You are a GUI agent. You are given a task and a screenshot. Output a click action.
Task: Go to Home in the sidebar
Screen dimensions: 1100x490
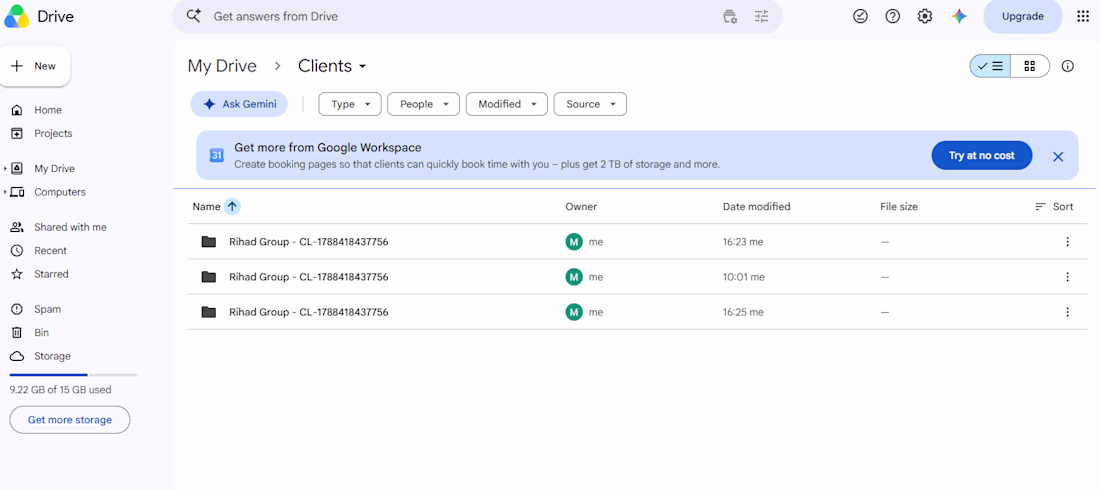point(48,110)
